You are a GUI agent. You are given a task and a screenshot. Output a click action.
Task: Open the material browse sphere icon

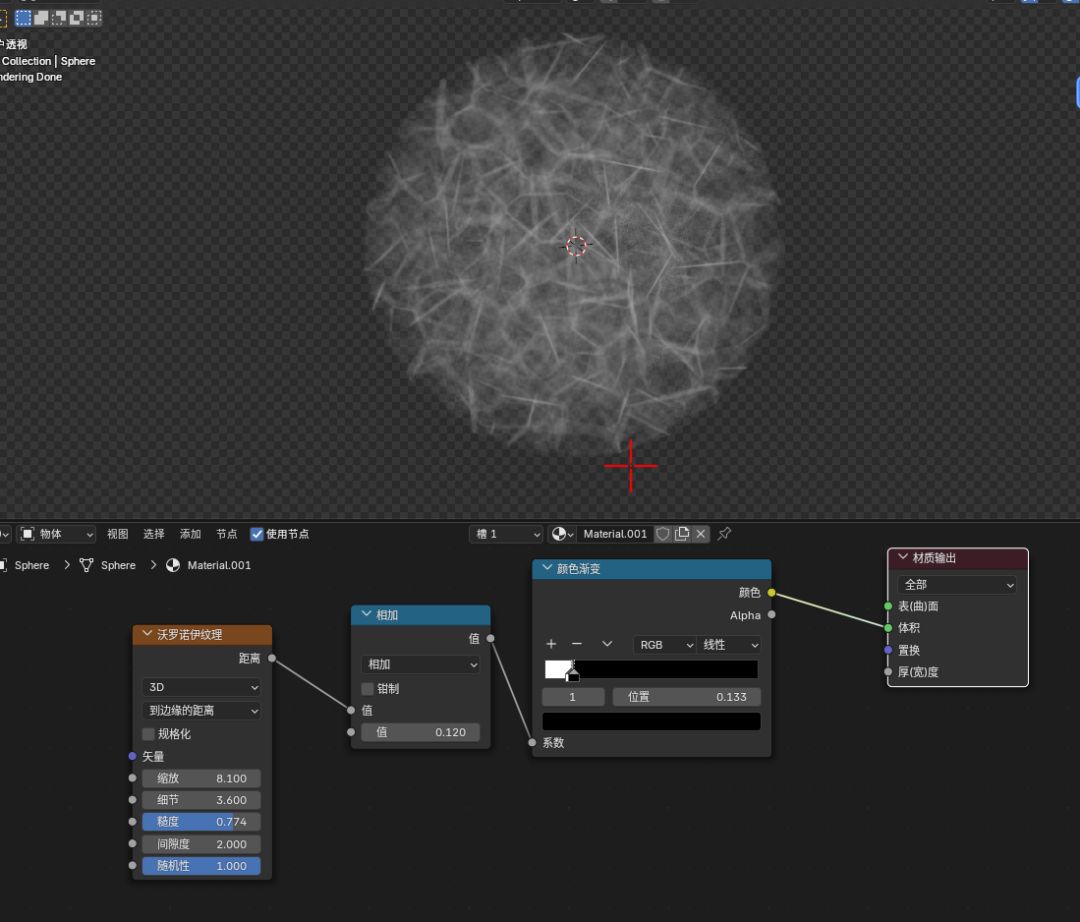point(562,534)
